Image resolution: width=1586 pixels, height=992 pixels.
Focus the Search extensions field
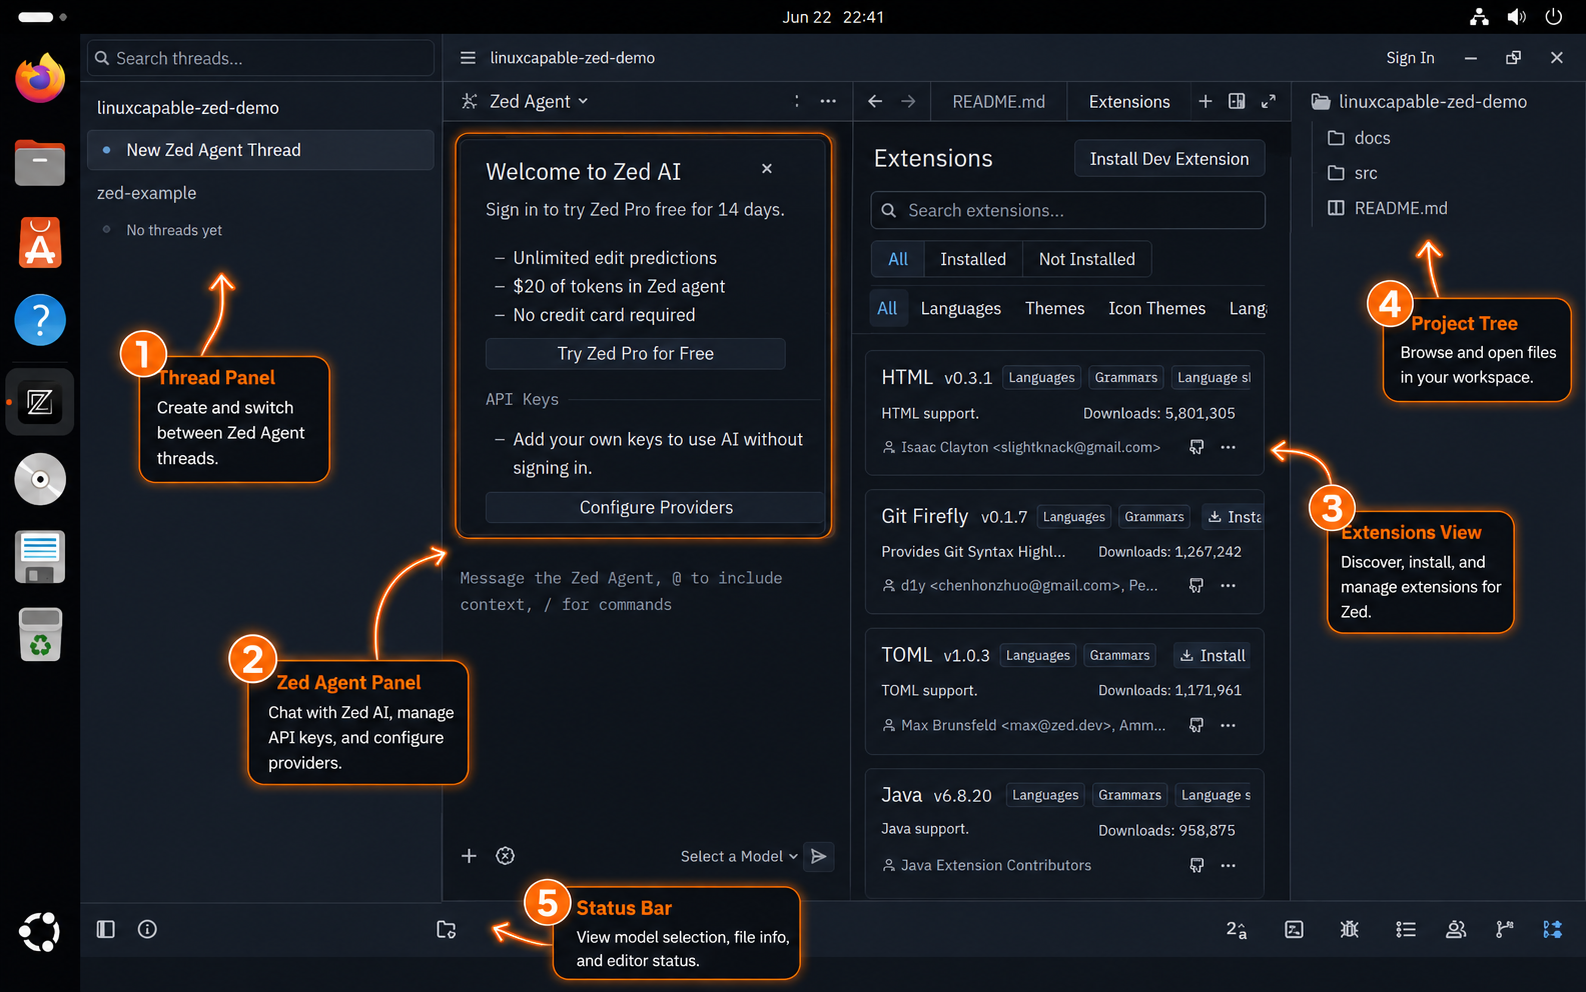pyautogui.click(x=1068, y=211)
